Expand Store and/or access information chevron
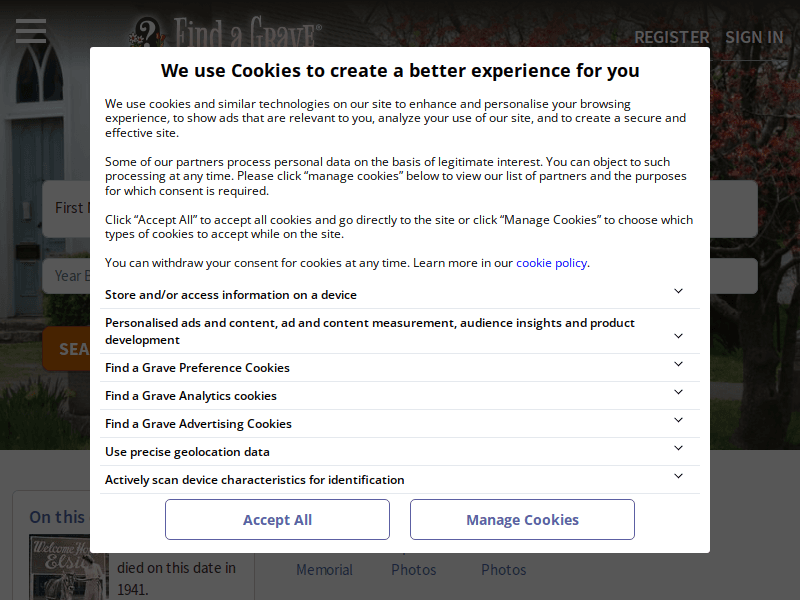Viewport: 800px width, 600px height. pos(678,291)
